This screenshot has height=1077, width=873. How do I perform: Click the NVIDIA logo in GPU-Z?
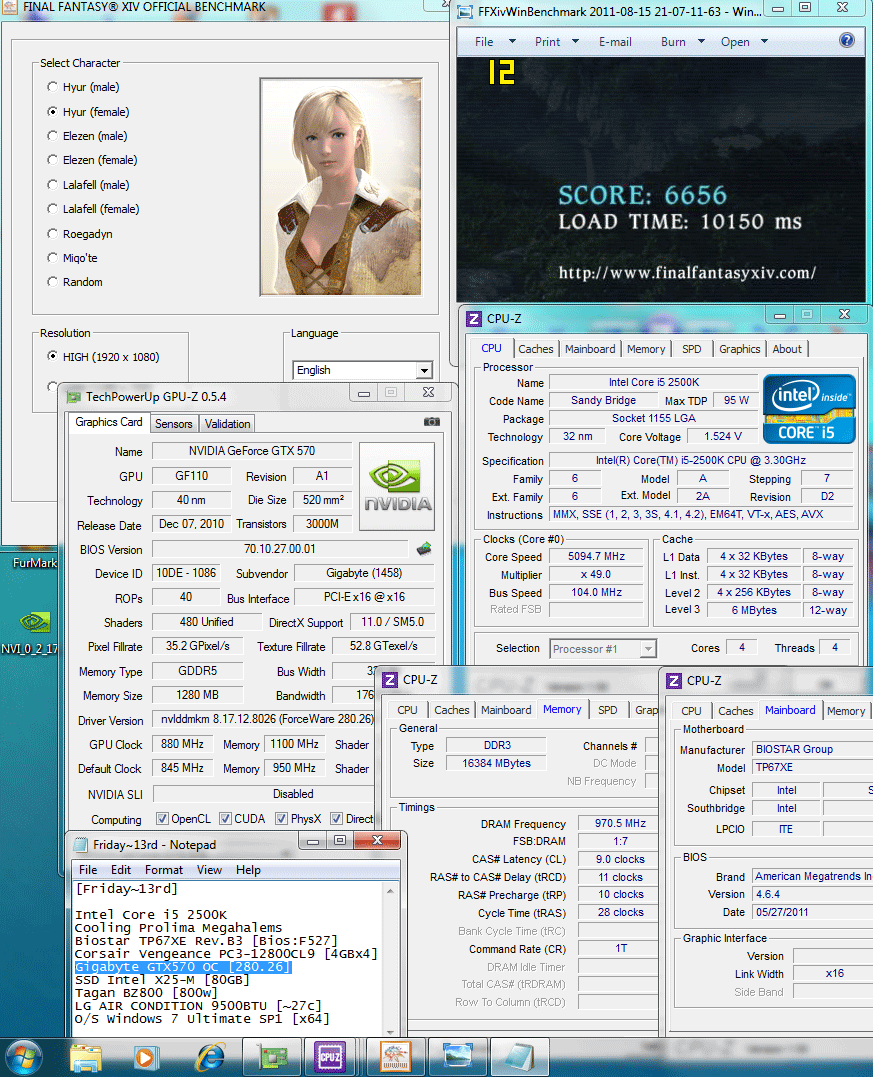click(x=397, y=486)
